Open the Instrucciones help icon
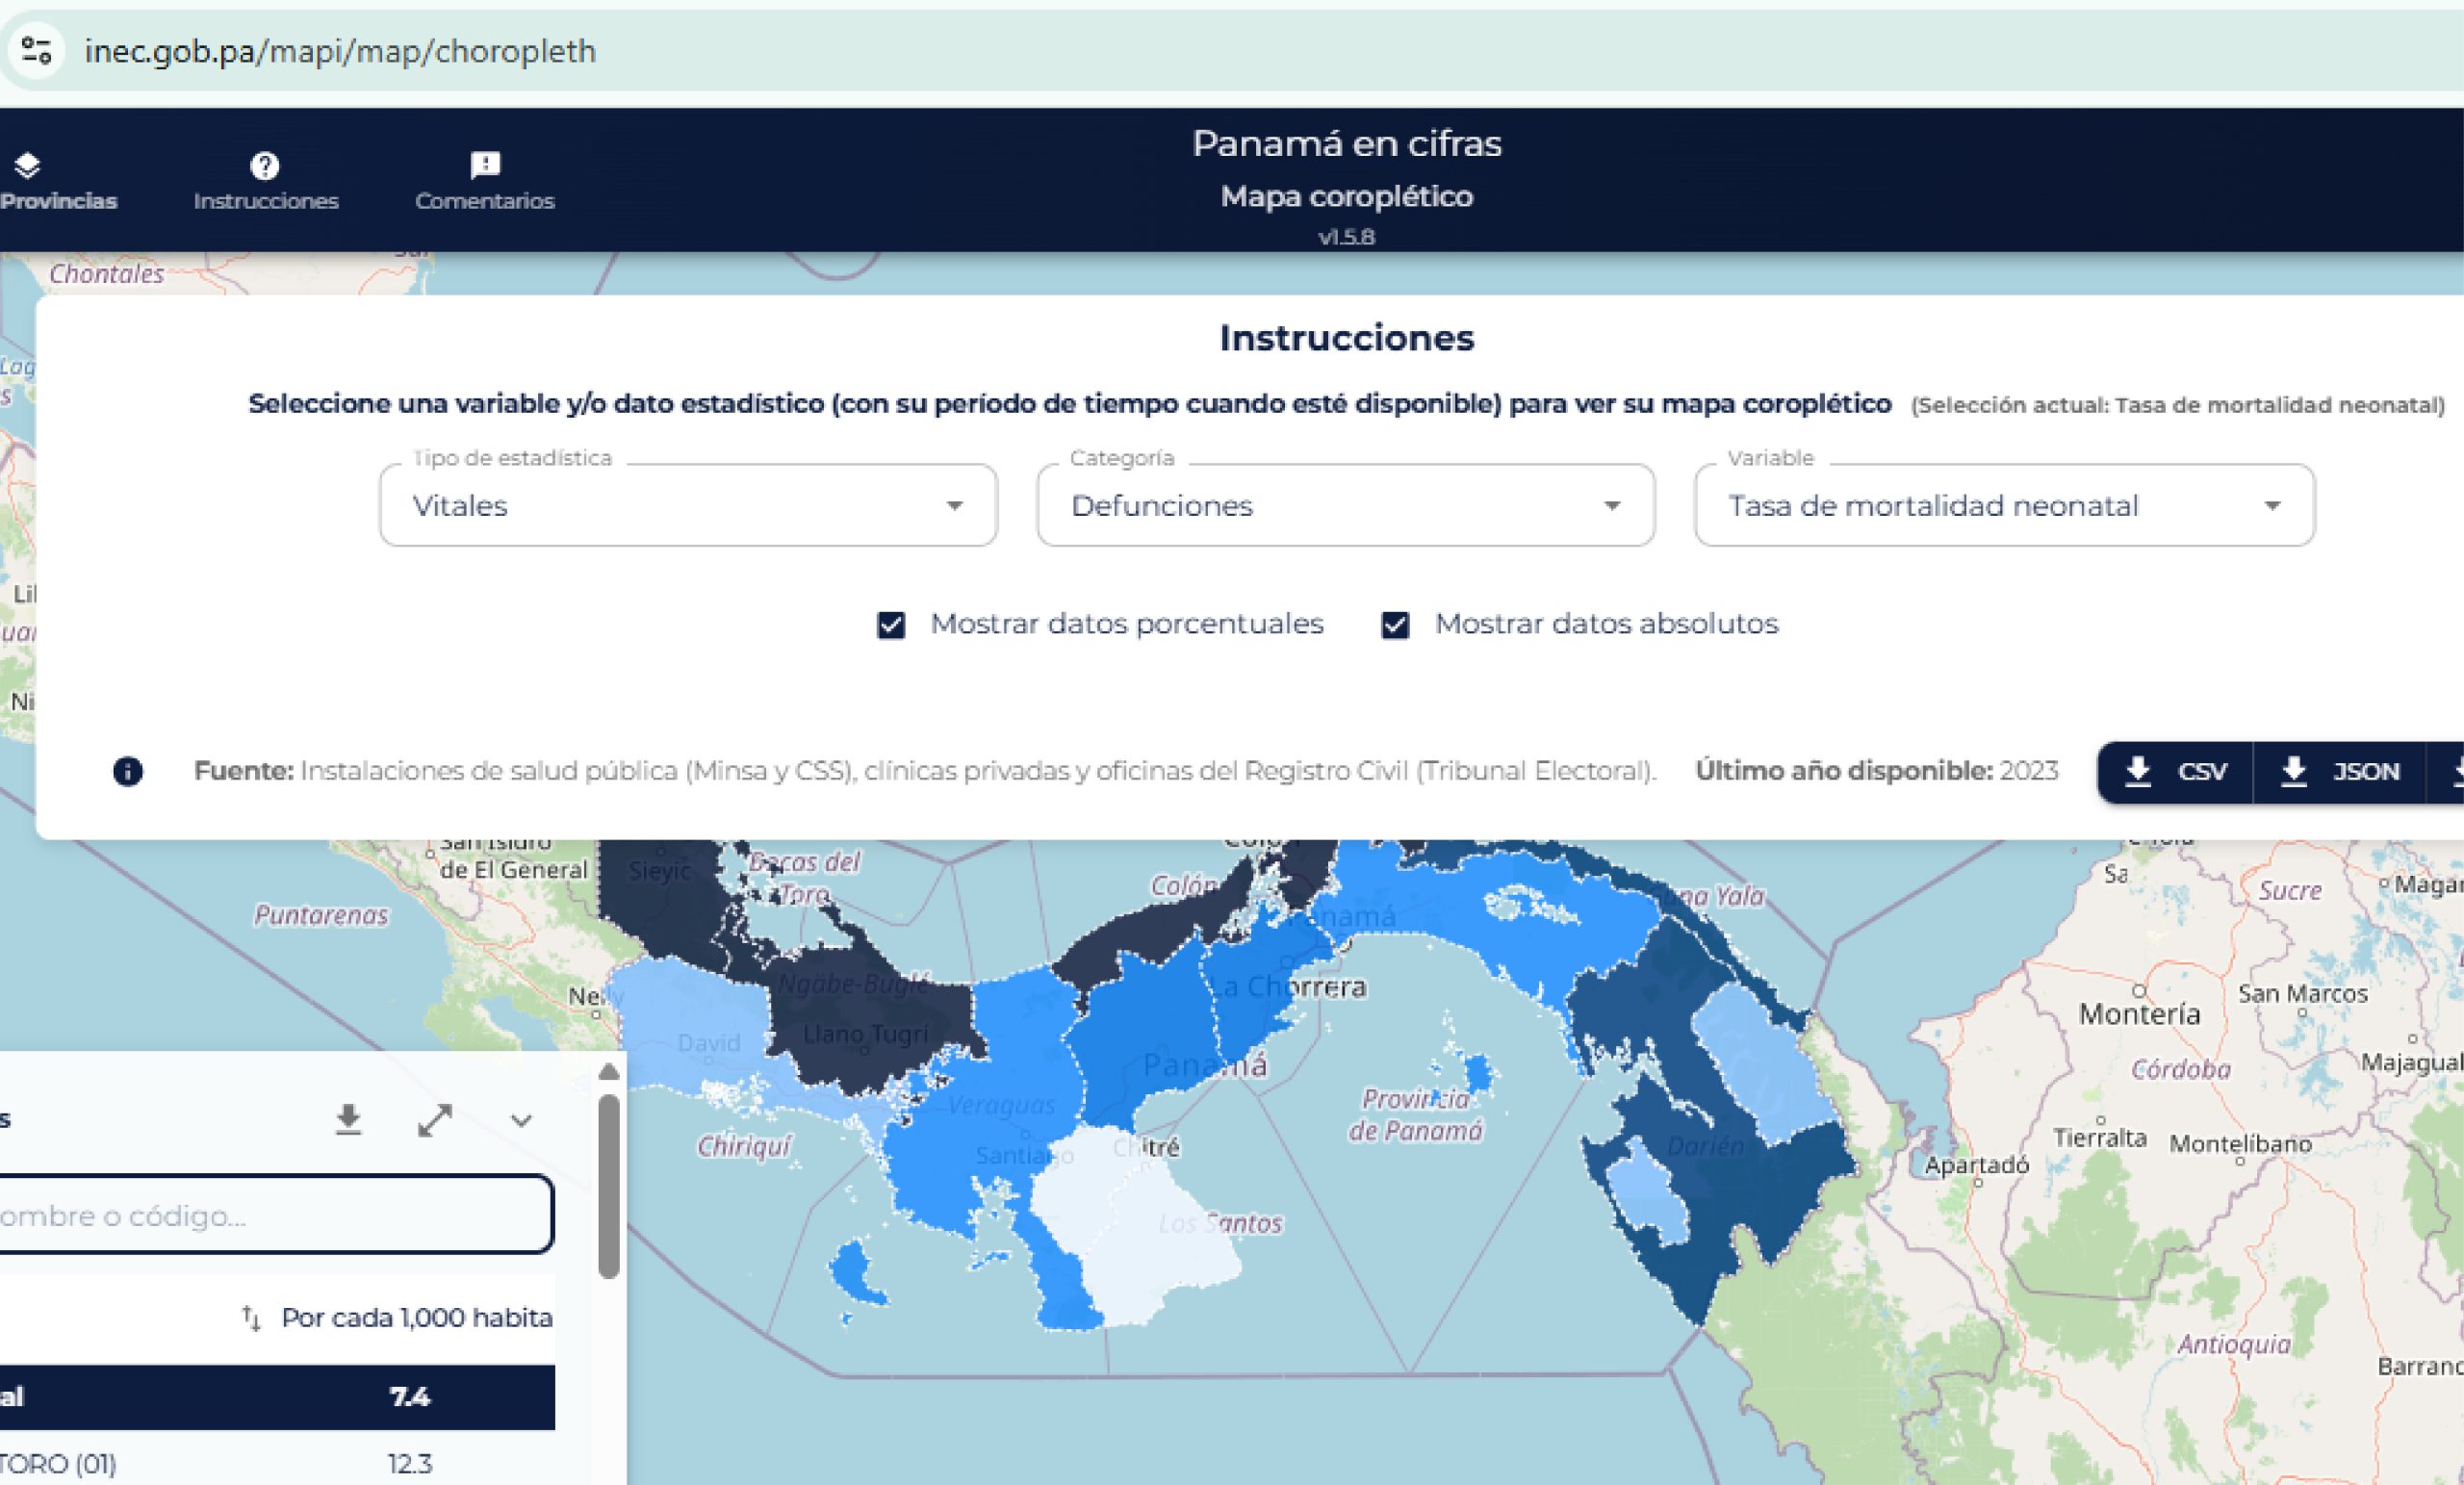The height and width of the screenshot is (1485, 2464). [264, 165]
